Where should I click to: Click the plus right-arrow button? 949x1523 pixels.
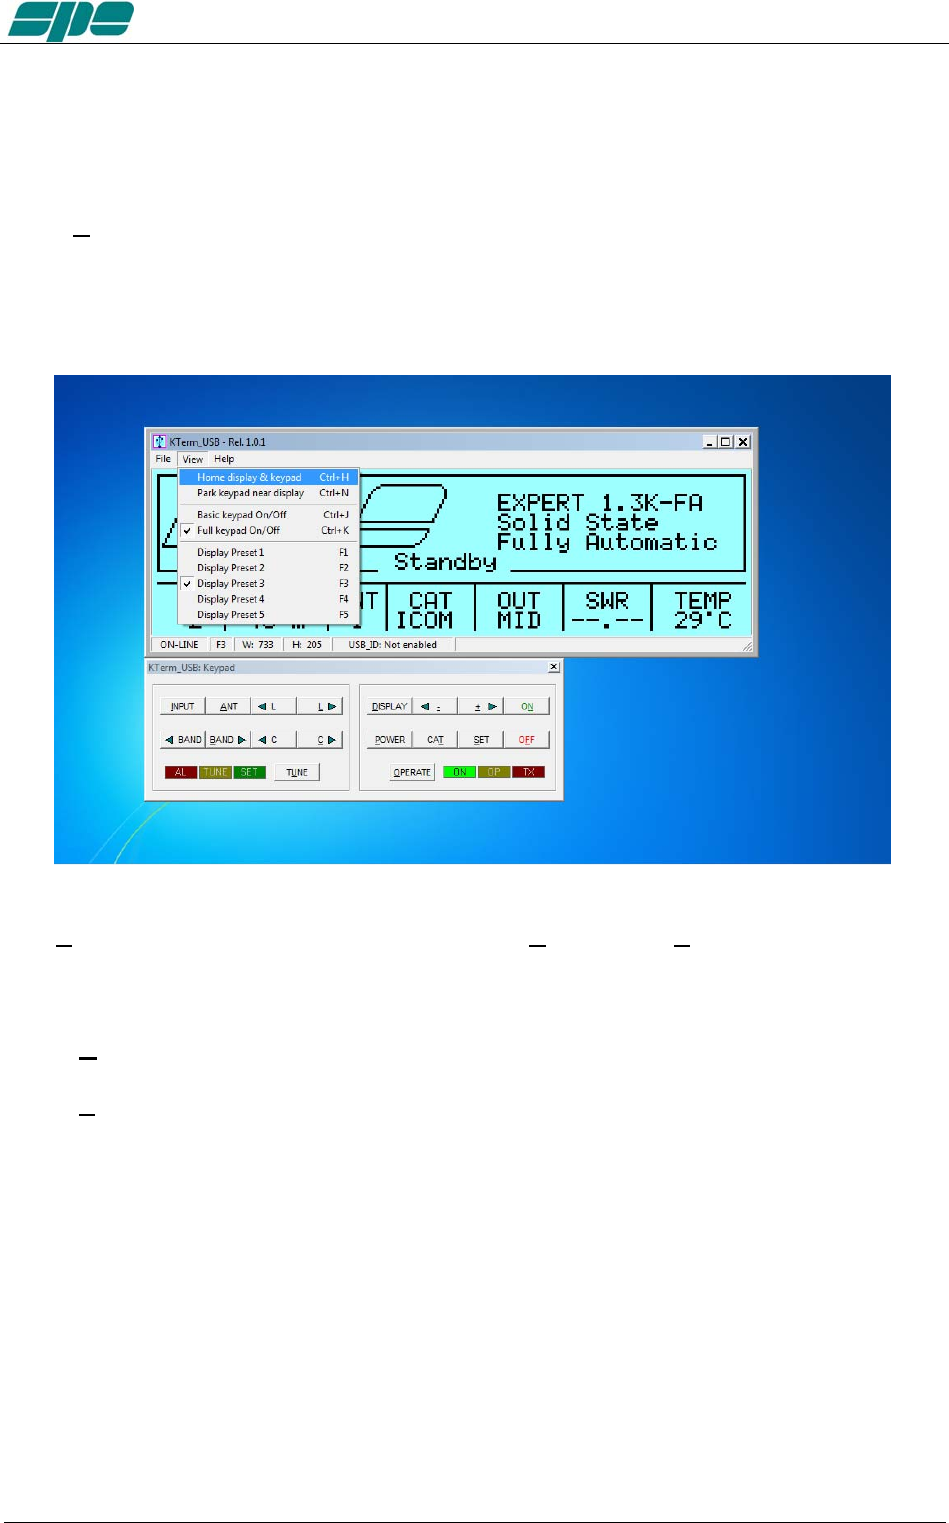(481, 706)
